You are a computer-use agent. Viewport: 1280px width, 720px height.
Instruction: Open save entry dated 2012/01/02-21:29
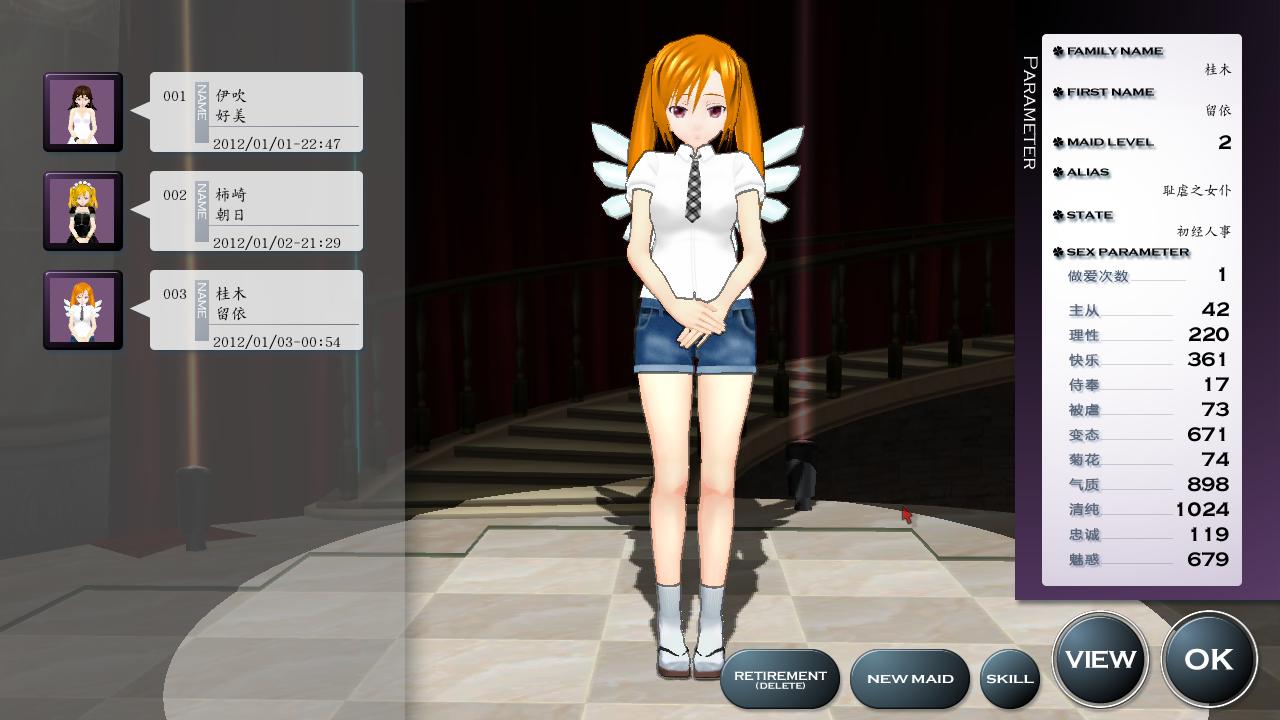click(256, 211)
